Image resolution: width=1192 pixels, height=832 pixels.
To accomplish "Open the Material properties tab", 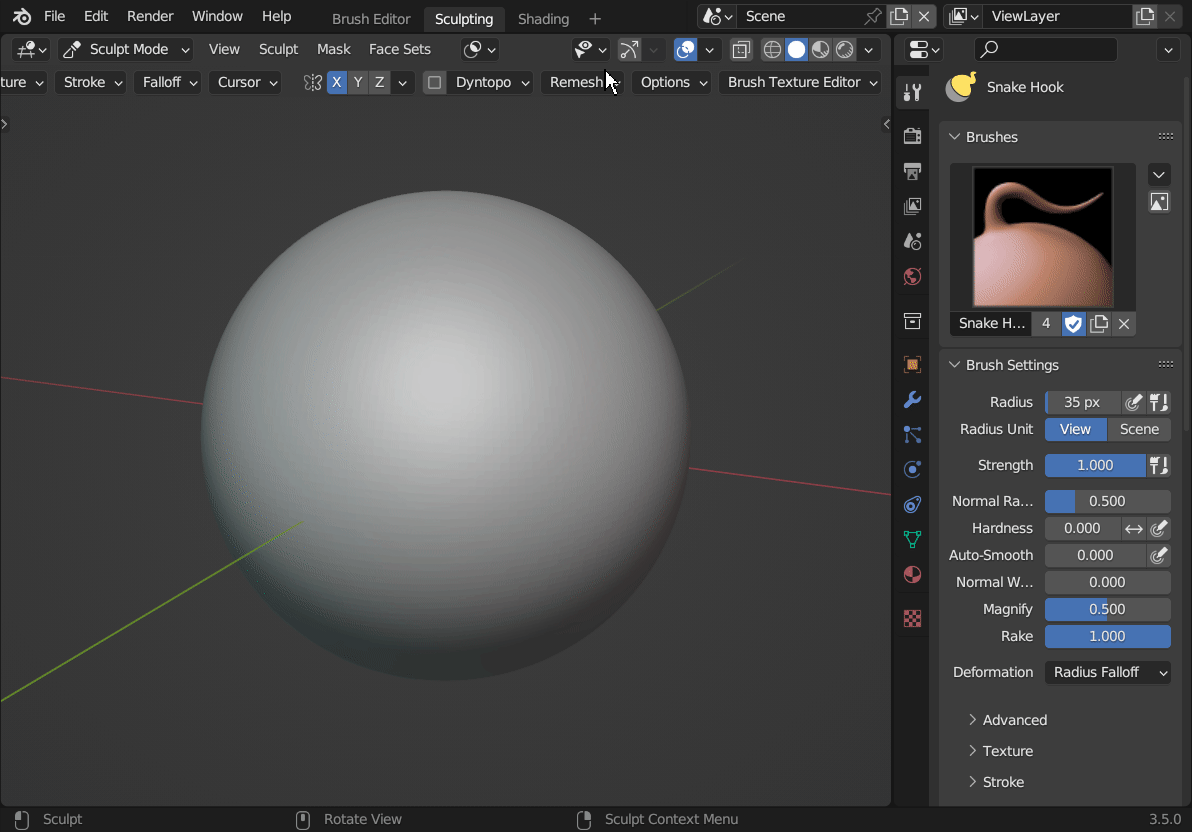I will point(912,574).
